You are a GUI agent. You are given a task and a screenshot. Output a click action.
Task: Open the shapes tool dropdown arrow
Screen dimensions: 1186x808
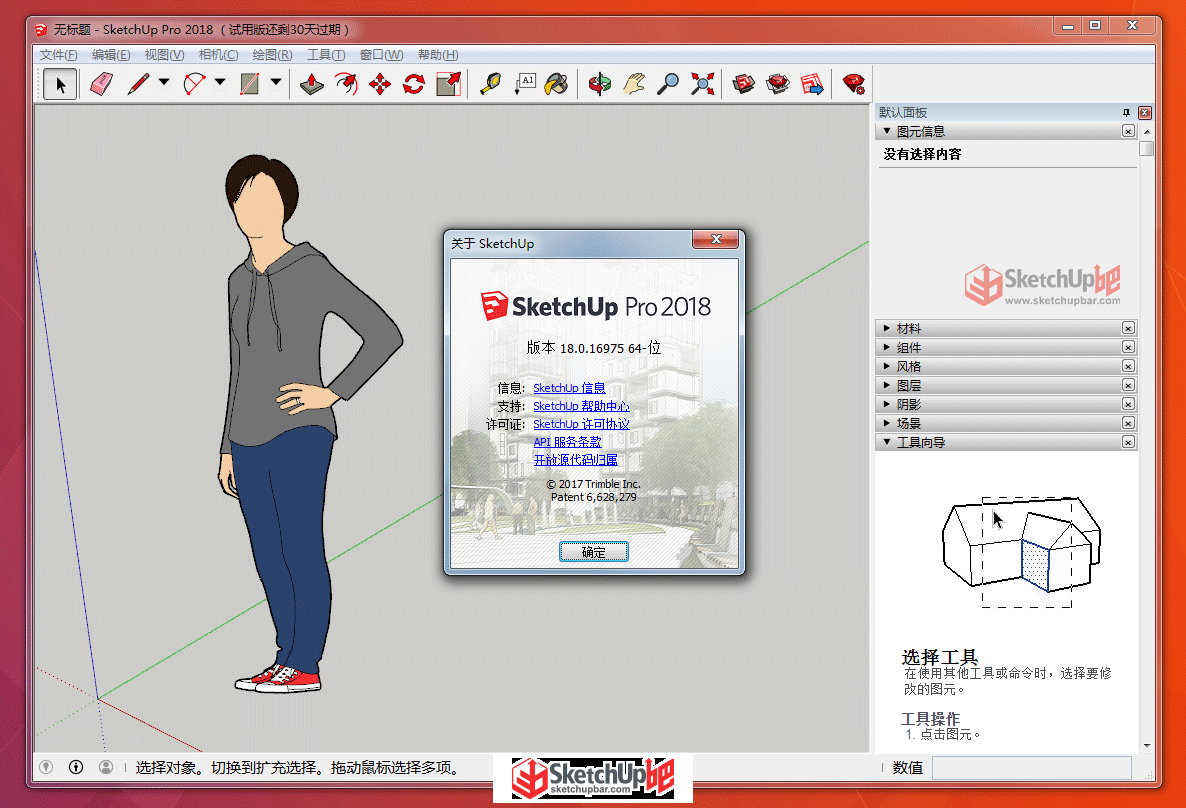coord(276,82)
